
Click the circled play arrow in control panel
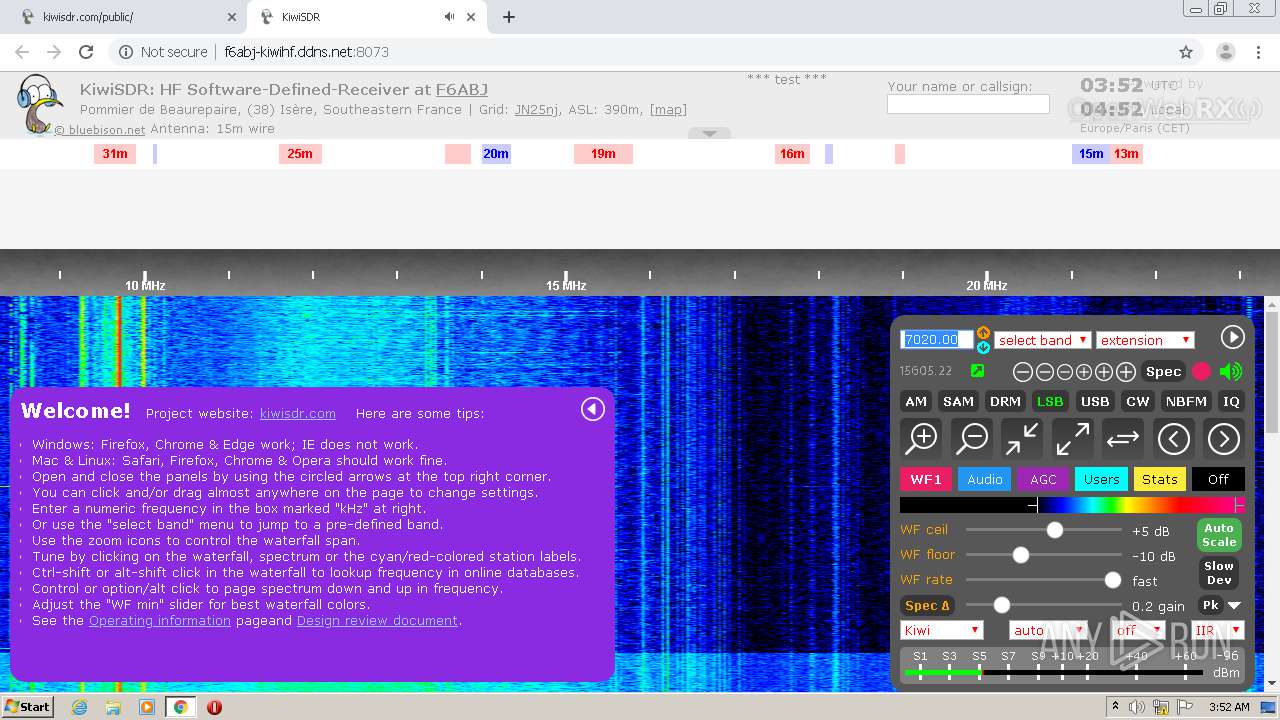(x=1232, y=338)
